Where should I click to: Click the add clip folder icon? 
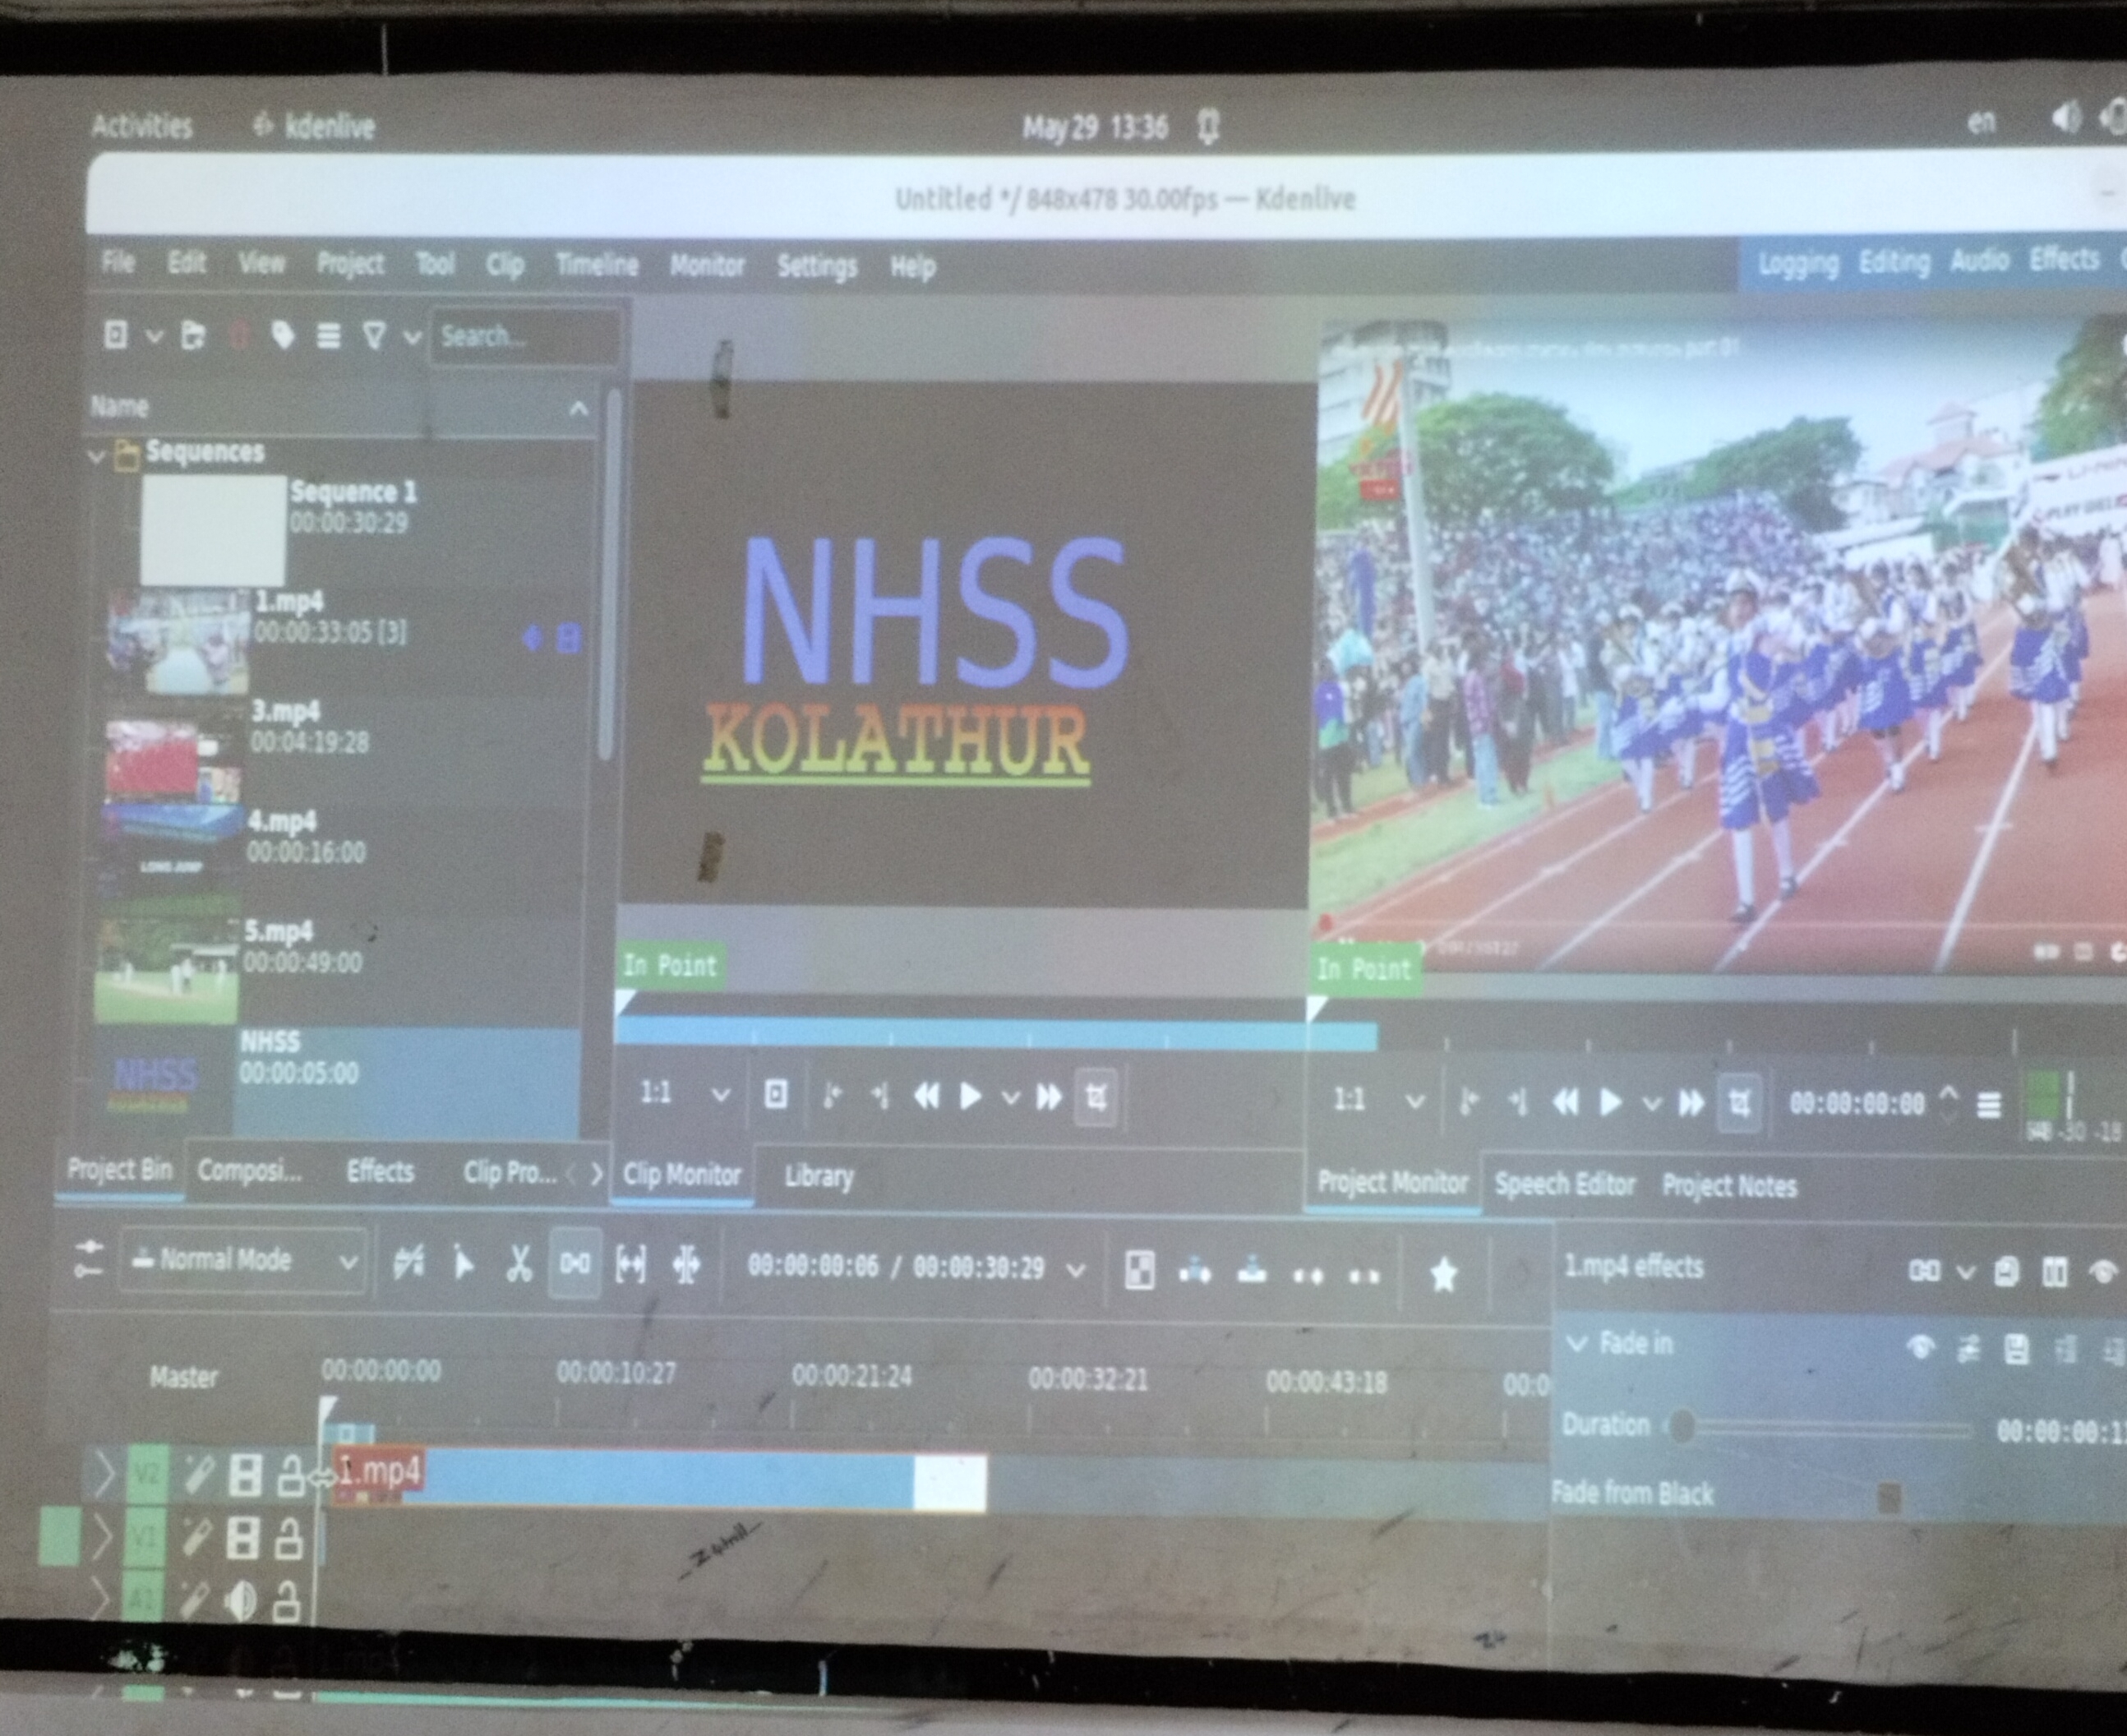coord(193,336)
